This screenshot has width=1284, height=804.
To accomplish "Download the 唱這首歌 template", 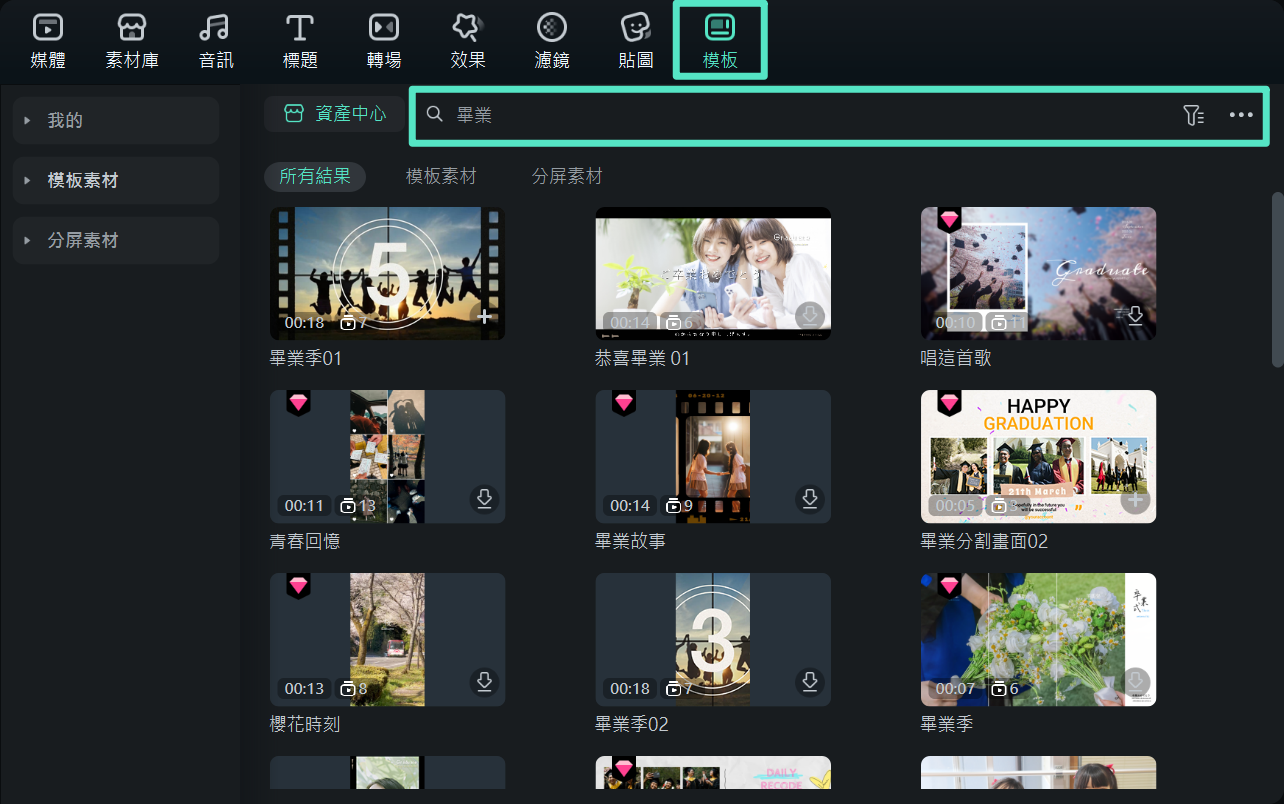I will [1135, 316].
